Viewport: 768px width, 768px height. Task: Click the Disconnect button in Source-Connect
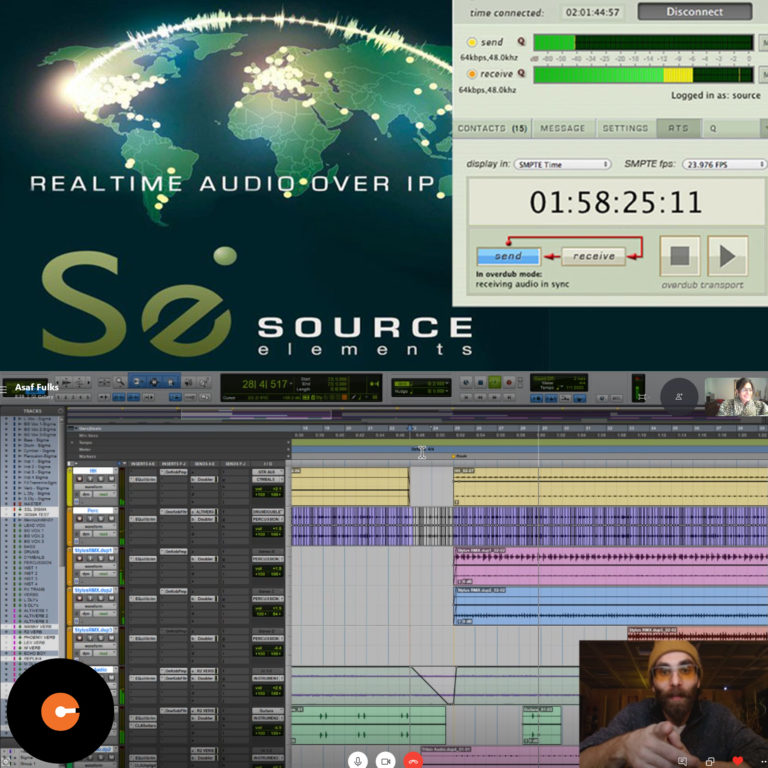click(695, 12)
